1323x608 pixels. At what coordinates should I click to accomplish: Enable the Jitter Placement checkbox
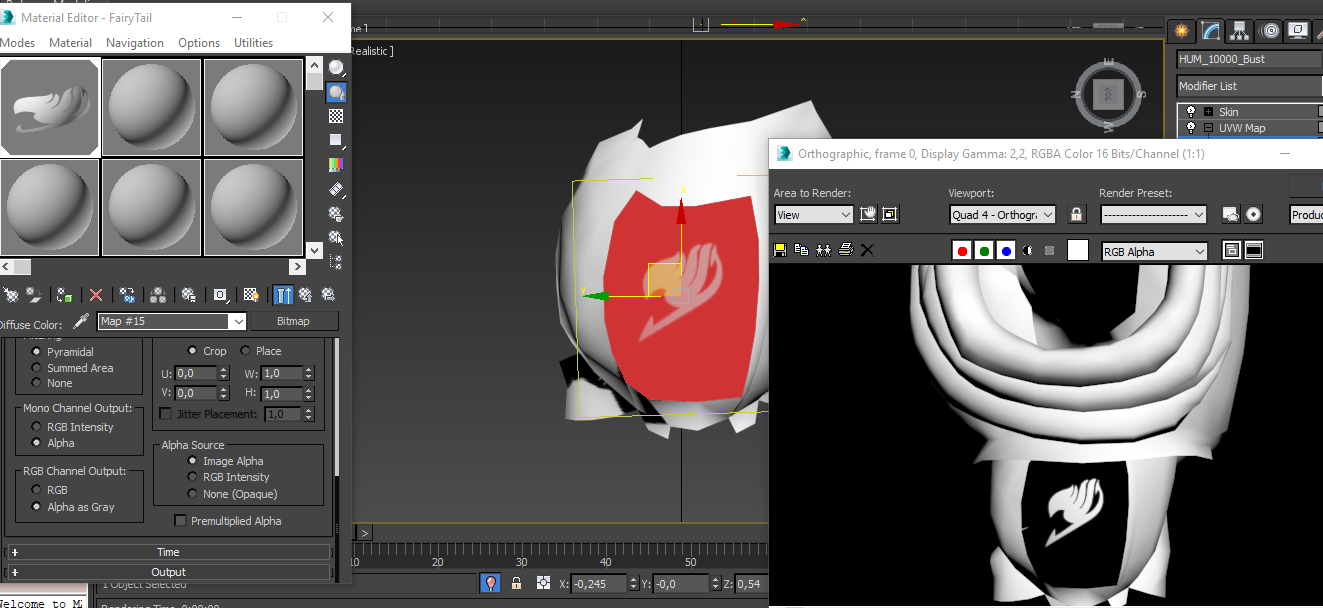166,414
